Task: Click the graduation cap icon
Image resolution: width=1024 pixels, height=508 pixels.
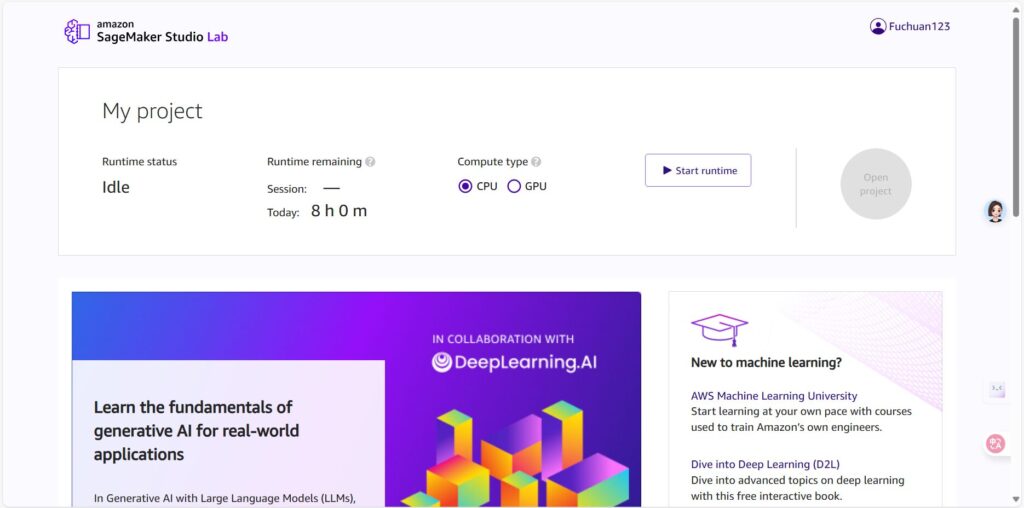Action: point(719,329)
